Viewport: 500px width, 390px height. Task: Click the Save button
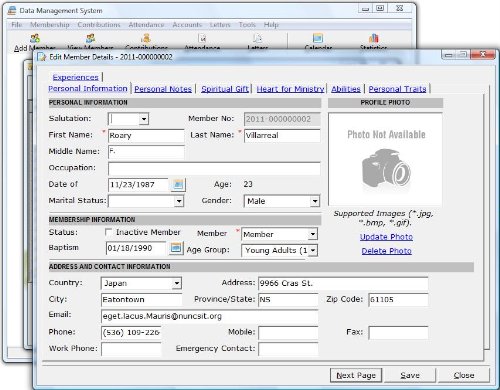(410, 376)
